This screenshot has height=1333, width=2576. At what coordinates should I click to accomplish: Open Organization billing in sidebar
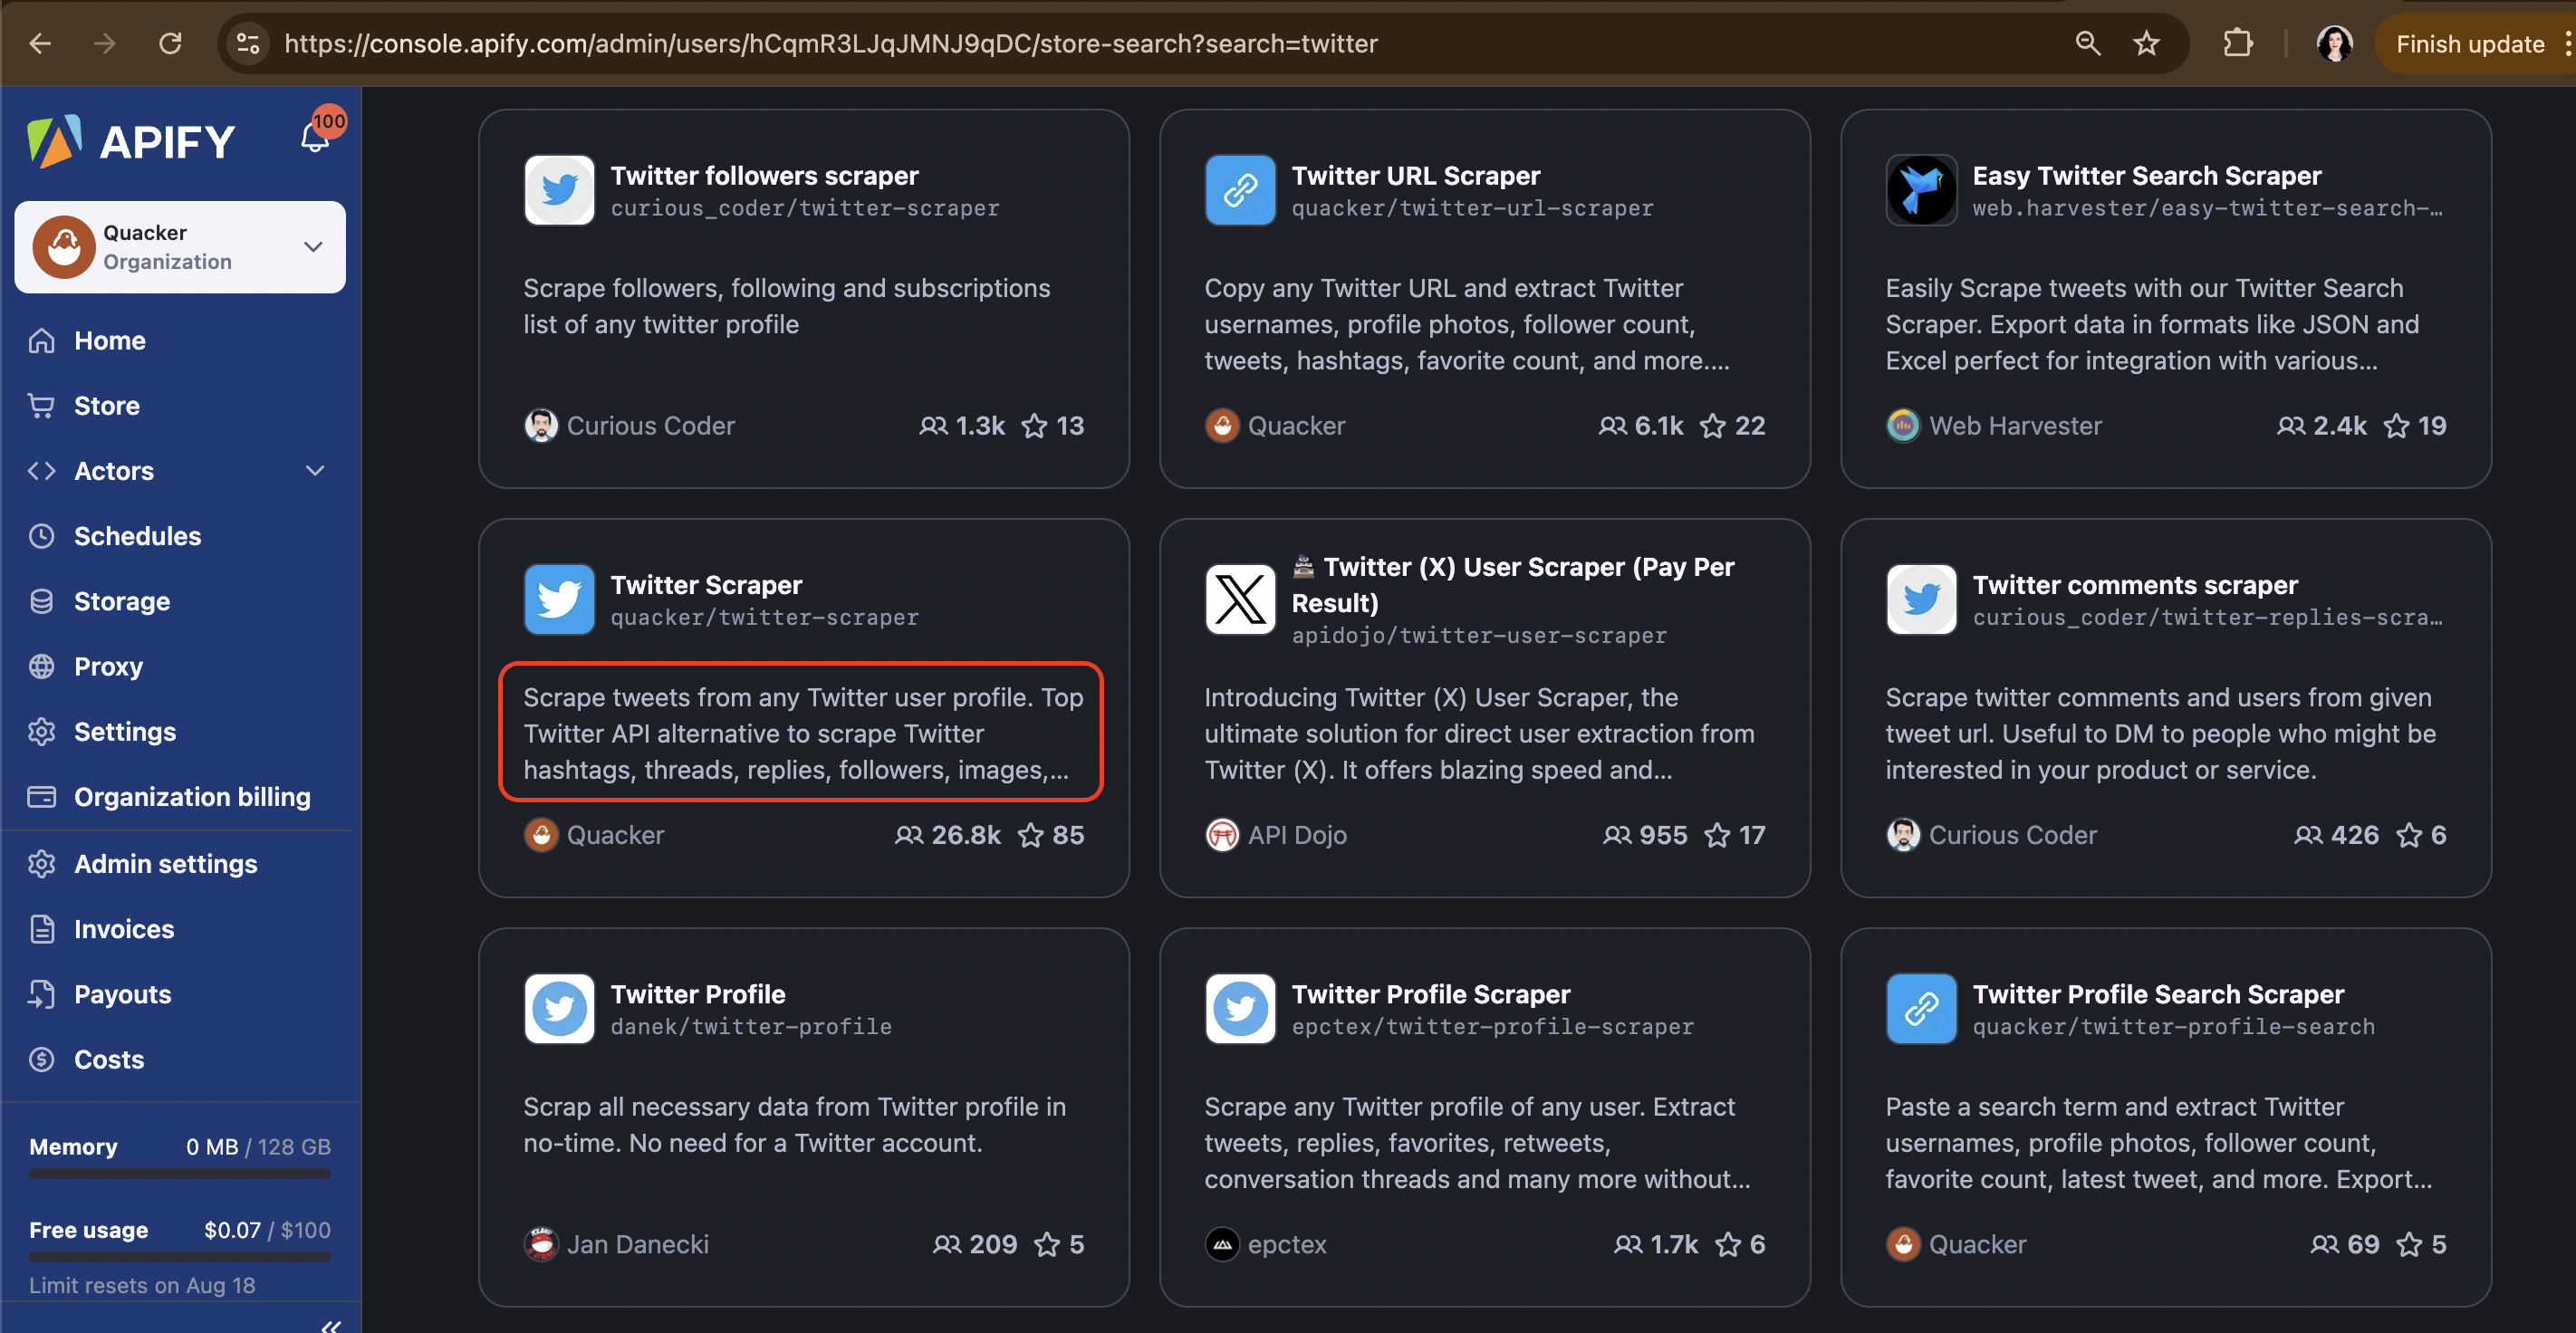tap(191, 797)
